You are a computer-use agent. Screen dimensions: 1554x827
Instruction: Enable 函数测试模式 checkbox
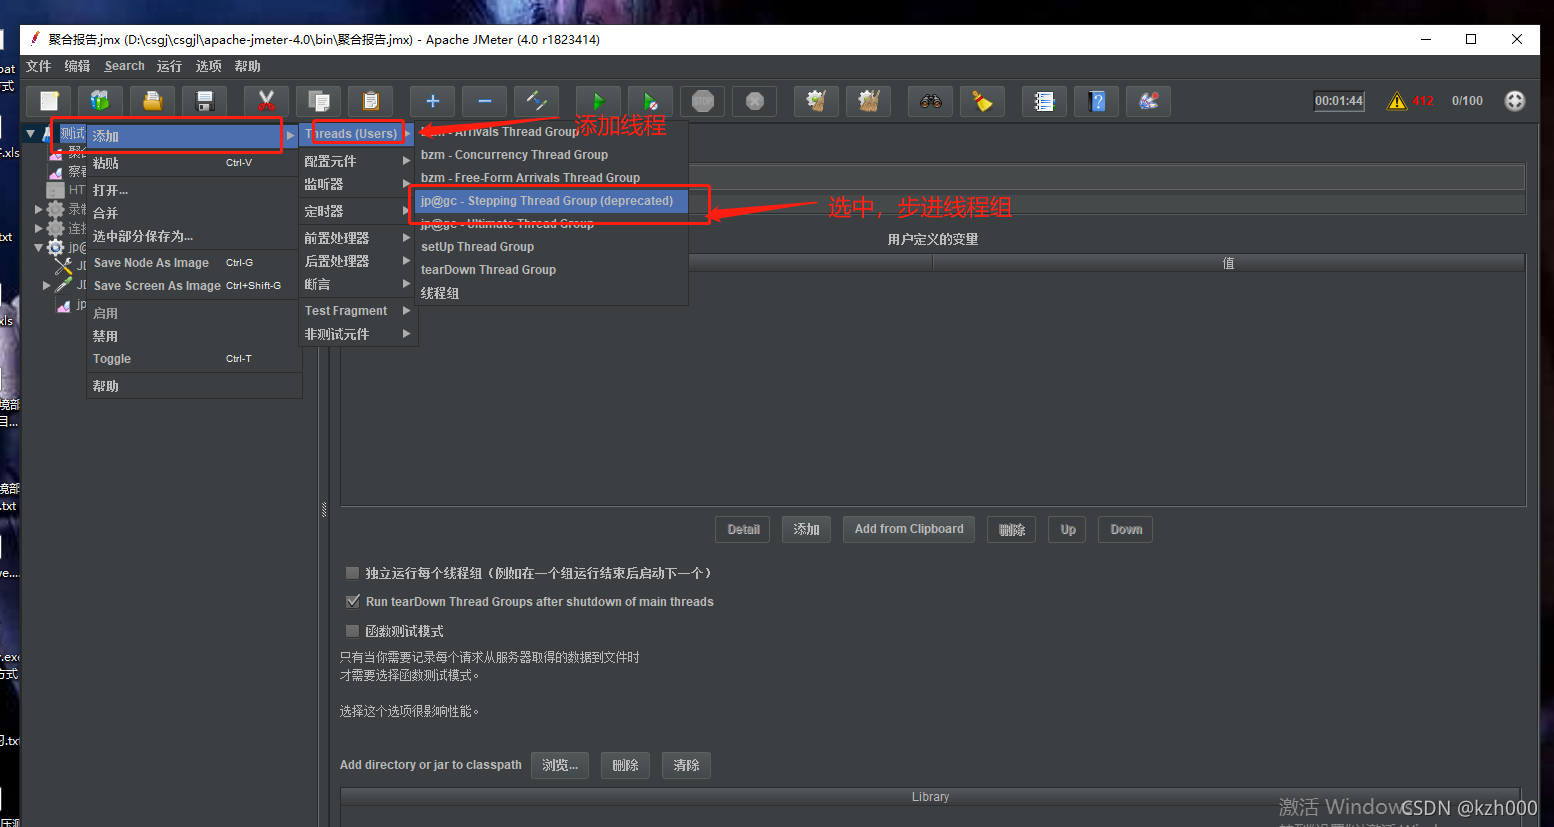point(352,631)
